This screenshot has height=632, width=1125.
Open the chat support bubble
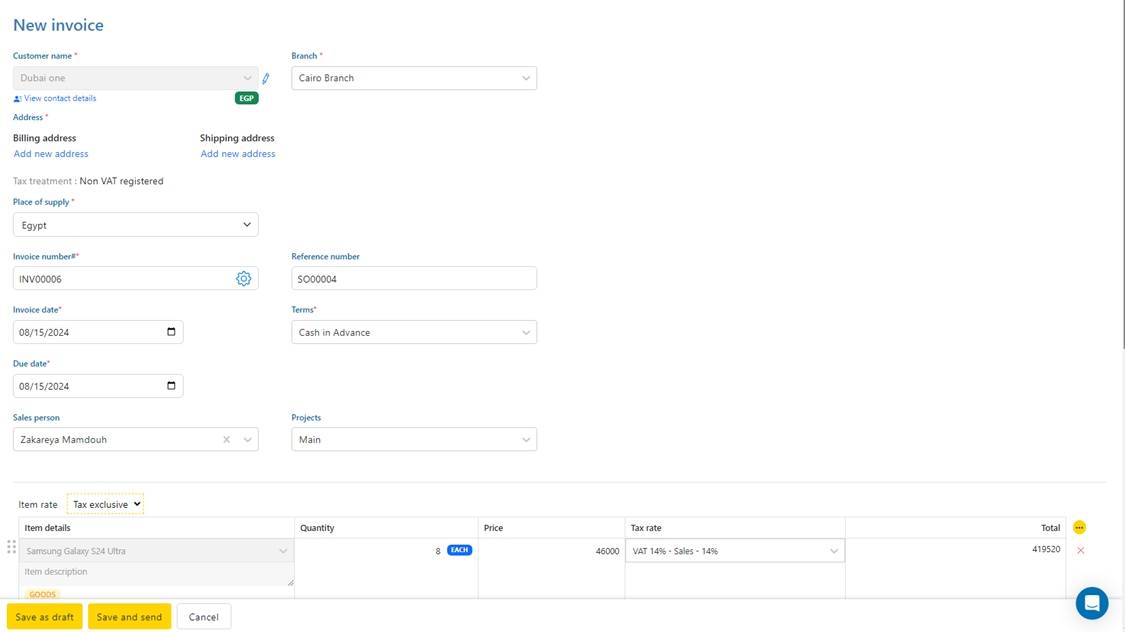click(x=1091, y=603)
